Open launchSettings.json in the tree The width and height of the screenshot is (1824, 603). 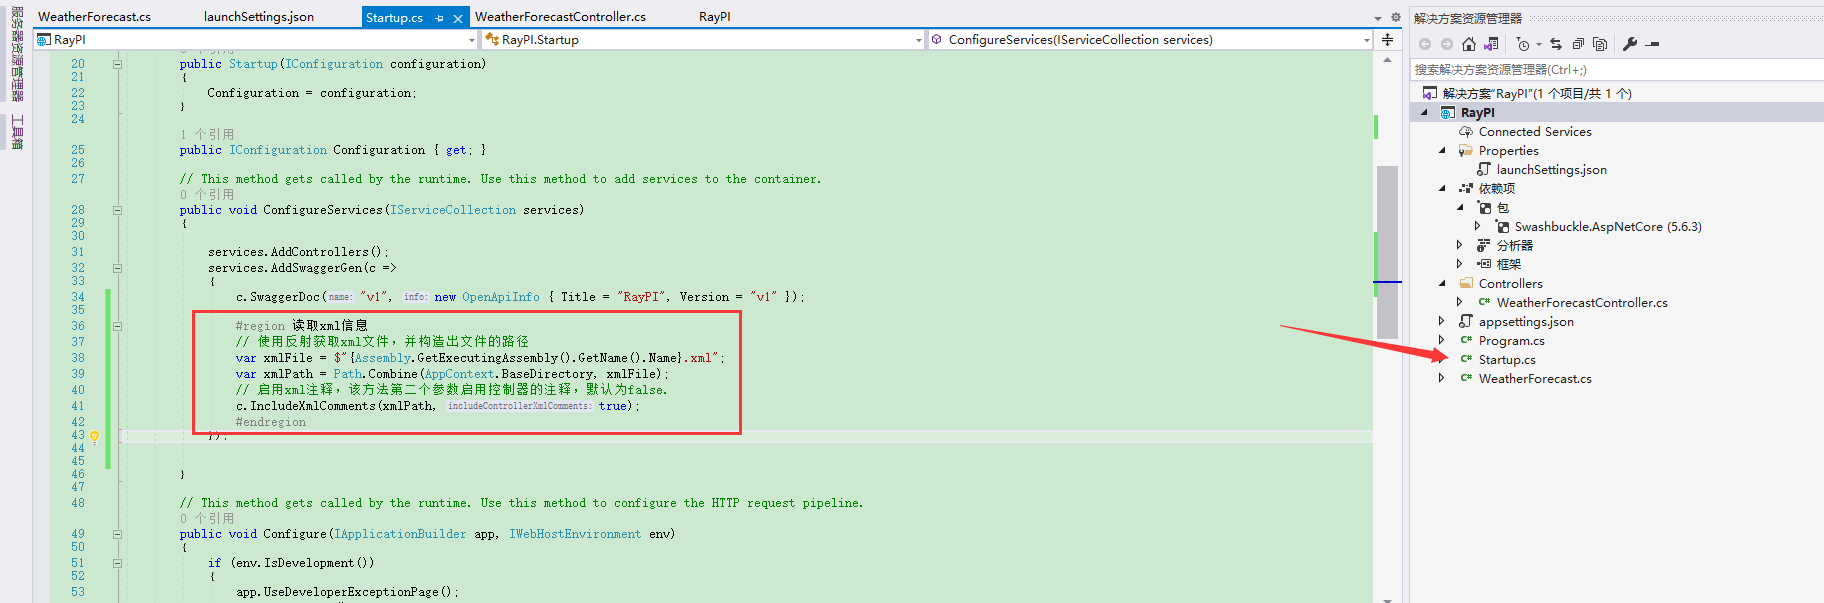coord(1552,169)
